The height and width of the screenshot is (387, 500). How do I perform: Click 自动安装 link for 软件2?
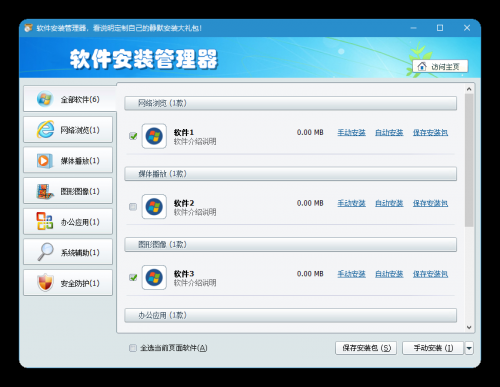(389, 203)
